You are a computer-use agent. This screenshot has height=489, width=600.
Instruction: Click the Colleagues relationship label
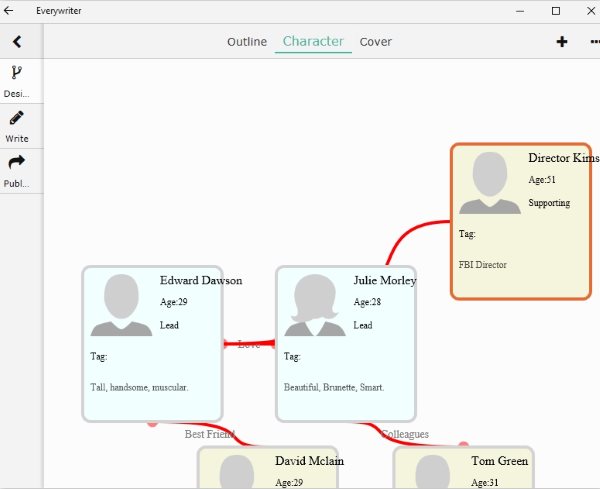405,434
